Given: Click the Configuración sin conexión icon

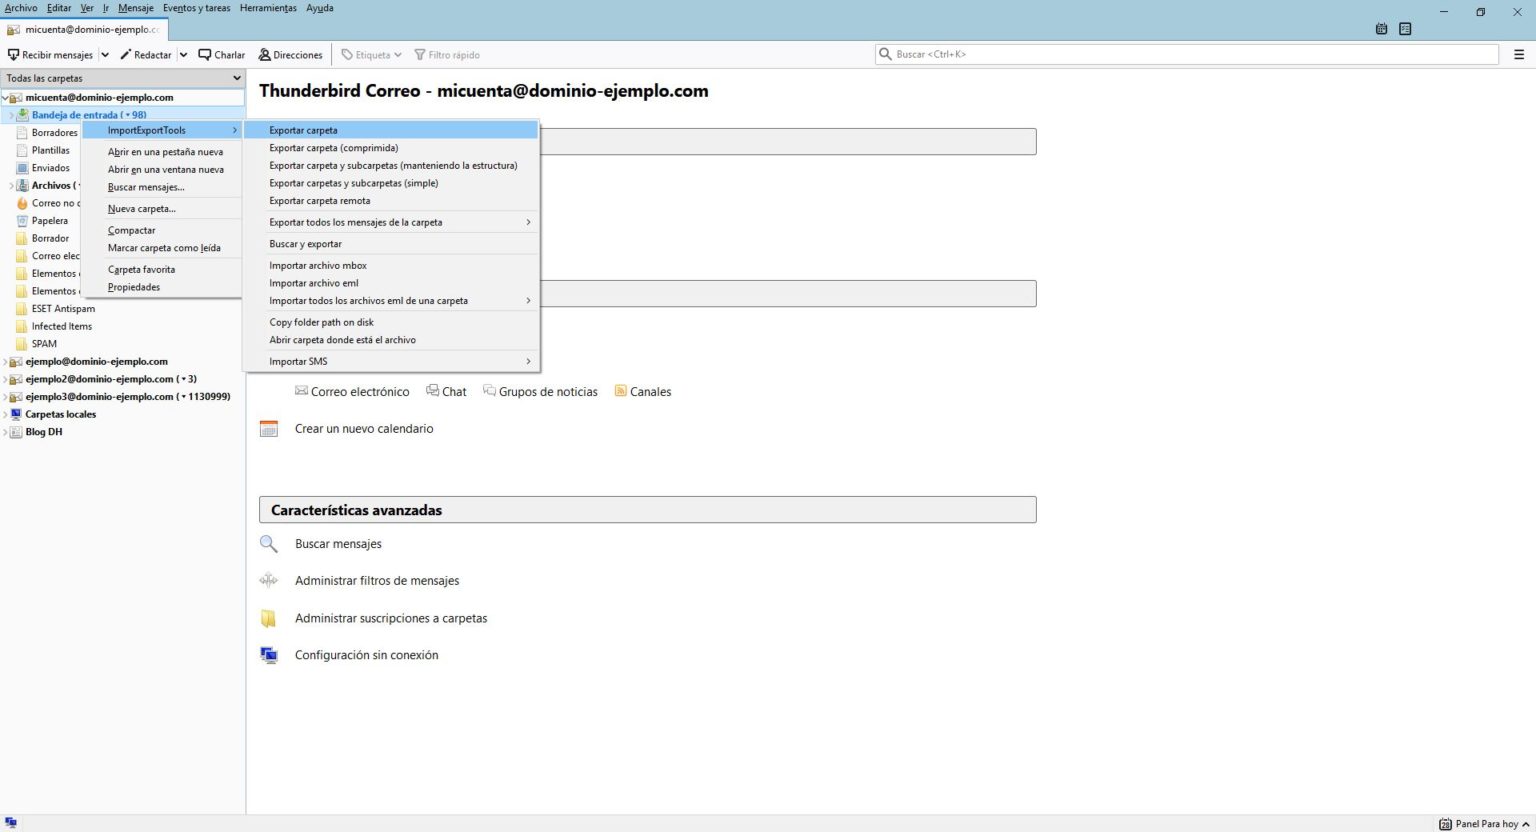Looking at the screenshot, I should [x=268, y=655].
